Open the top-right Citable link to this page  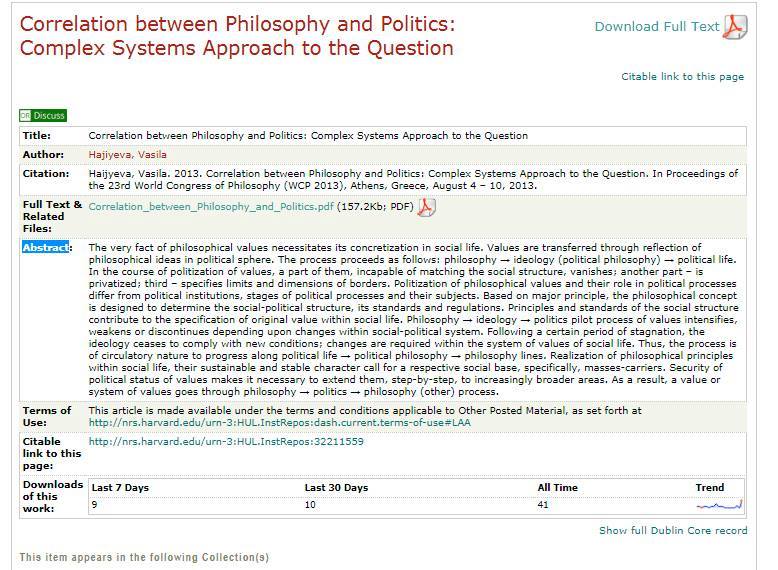pyautogui.click(x=683, y=76)
